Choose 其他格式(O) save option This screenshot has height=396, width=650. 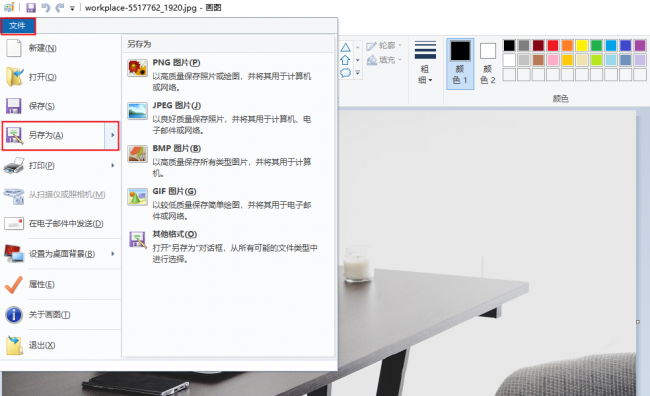[x=229, y=246]
